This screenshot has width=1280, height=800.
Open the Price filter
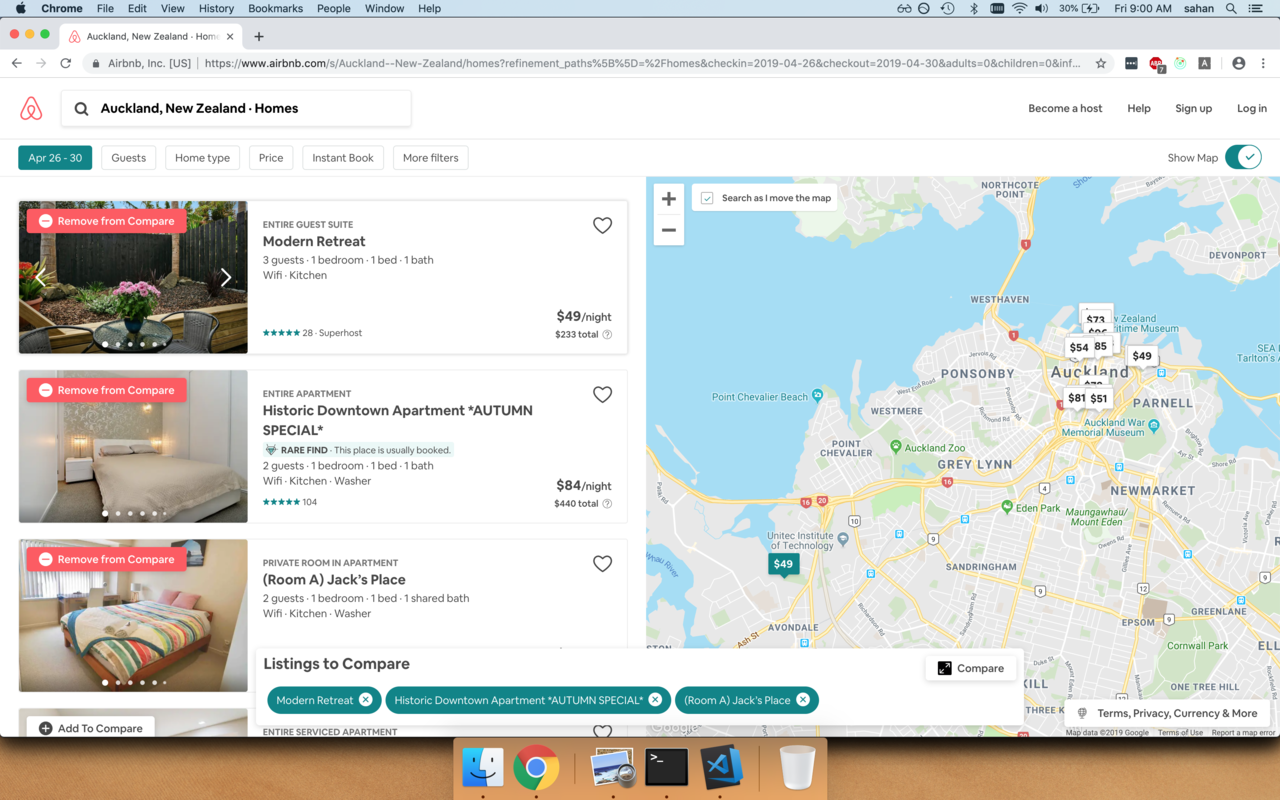tap(270, 157)
